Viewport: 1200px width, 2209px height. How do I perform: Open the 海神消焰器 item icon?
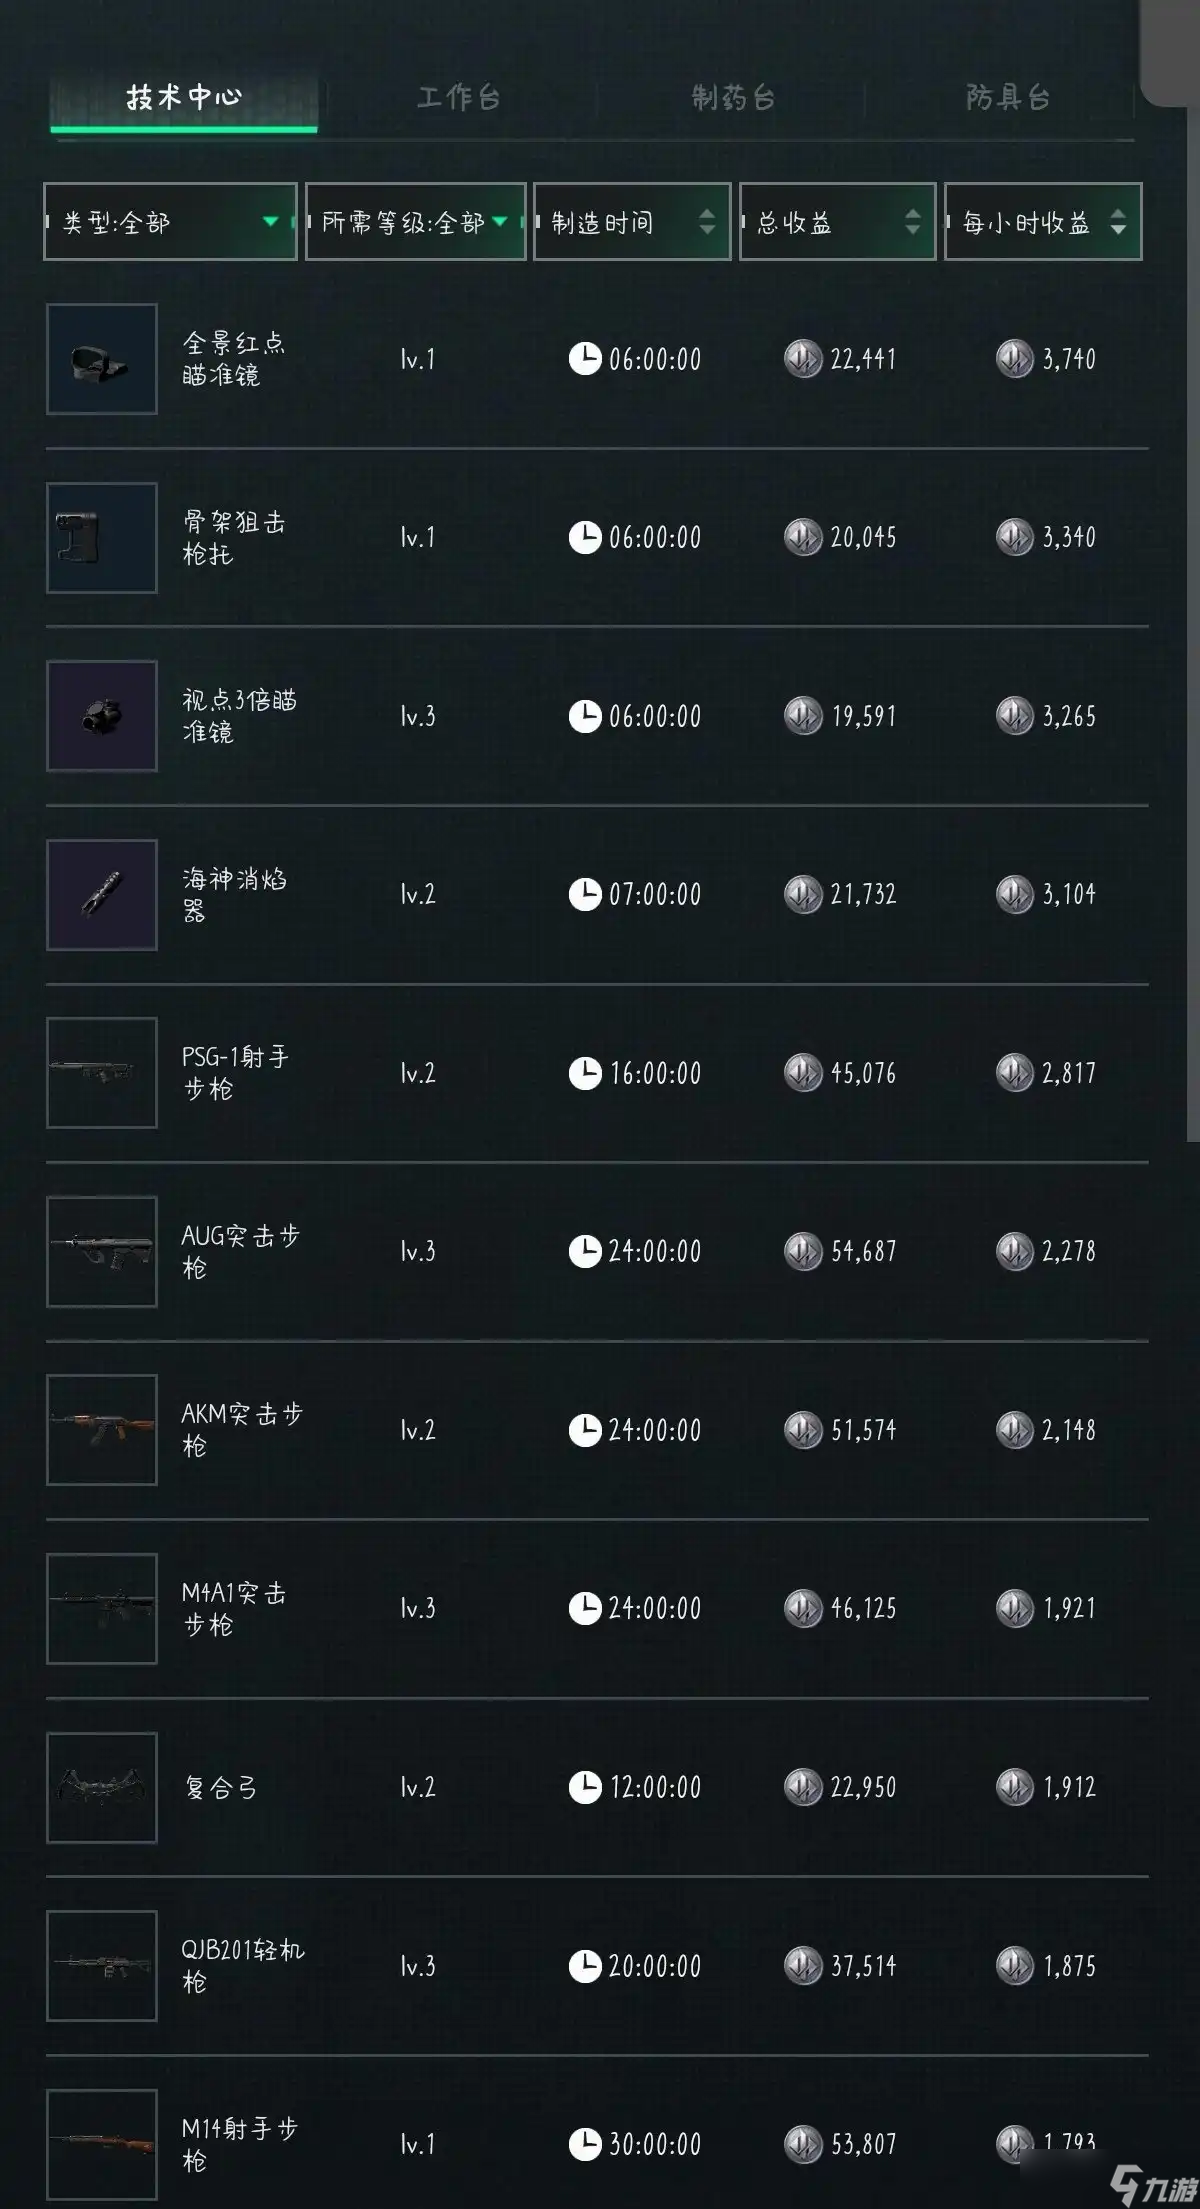102,895
